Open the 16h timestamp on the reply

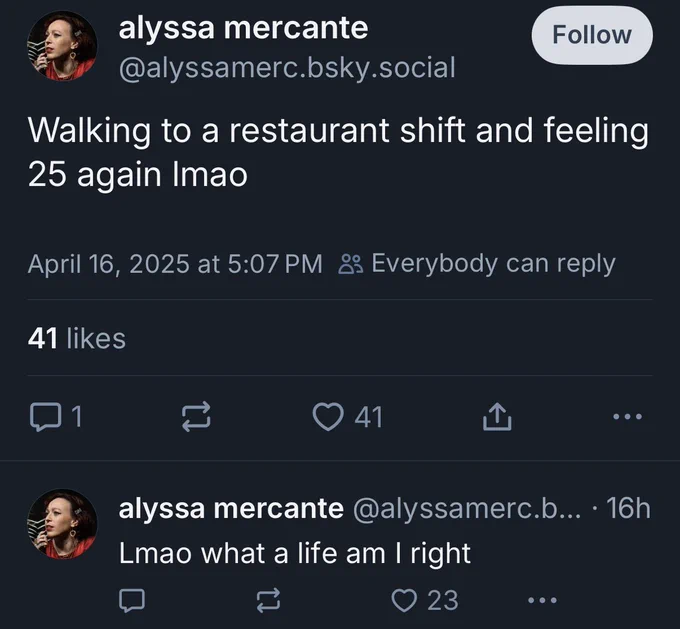[628, 508]
